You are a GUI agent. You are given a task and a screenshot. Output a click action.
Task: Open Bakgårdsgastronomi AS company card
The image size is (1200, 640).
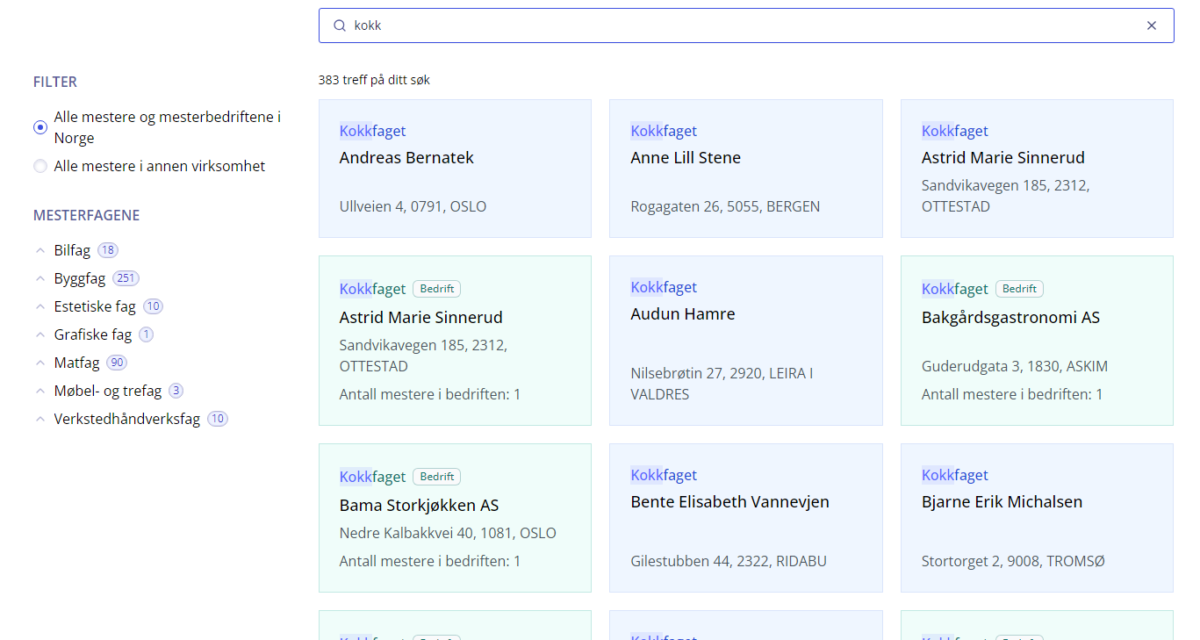point(1036,340)
